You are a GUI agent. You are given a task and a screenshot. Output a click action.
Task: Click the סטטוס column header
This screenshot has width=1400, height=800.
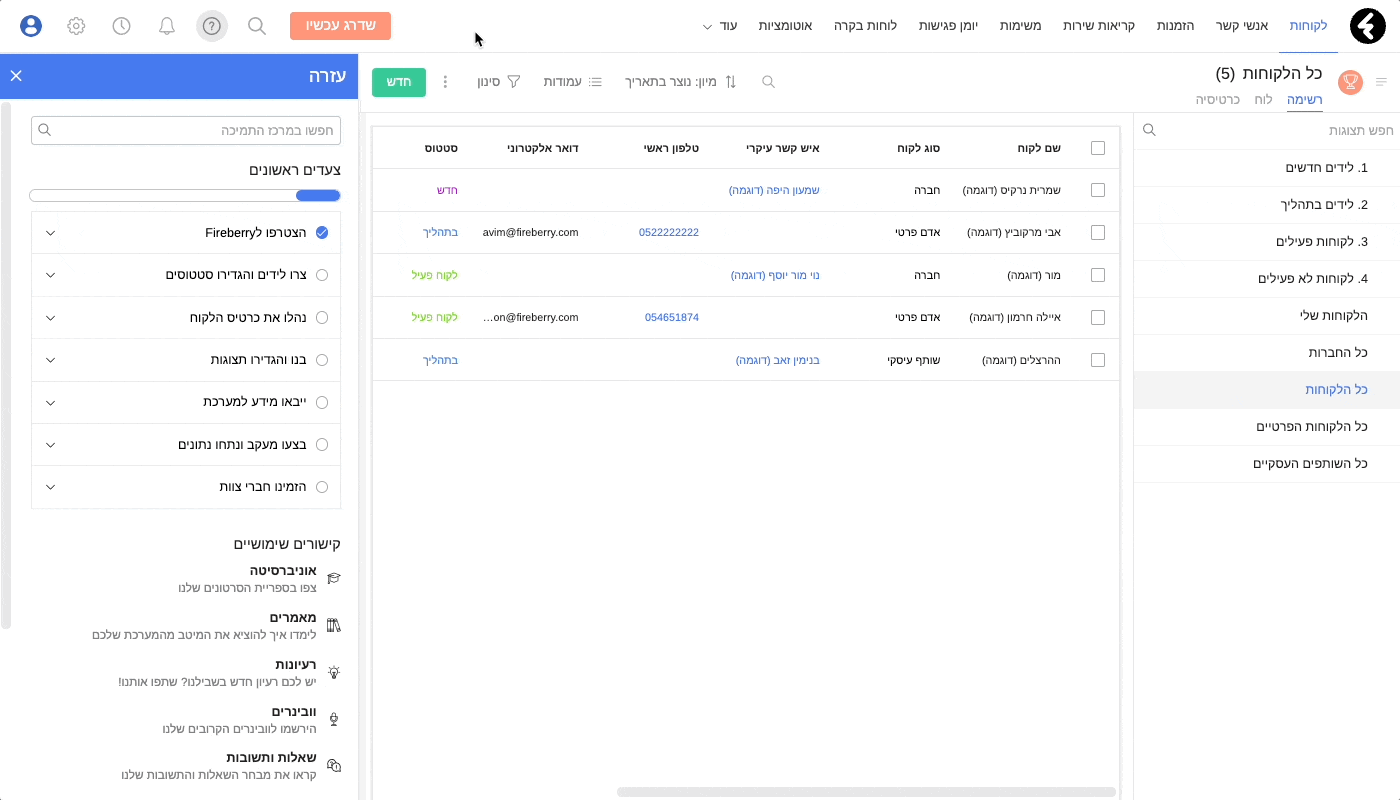(441, 148)
